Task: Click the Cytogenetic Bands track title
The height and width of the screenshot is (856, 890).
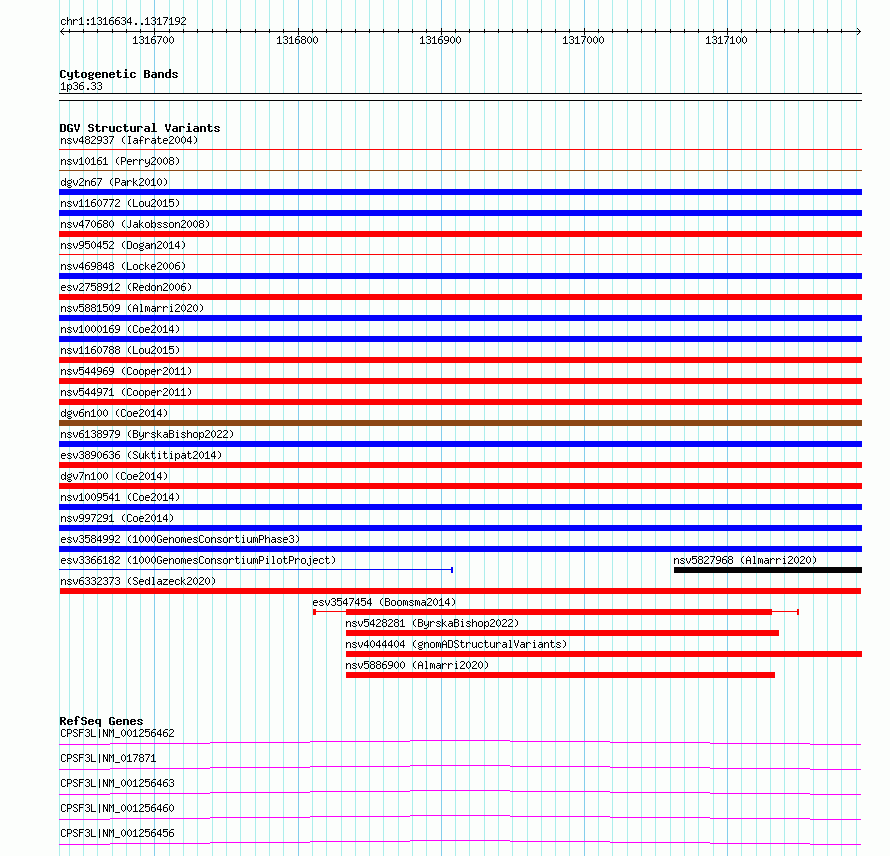Action: [x=119, y=74]
